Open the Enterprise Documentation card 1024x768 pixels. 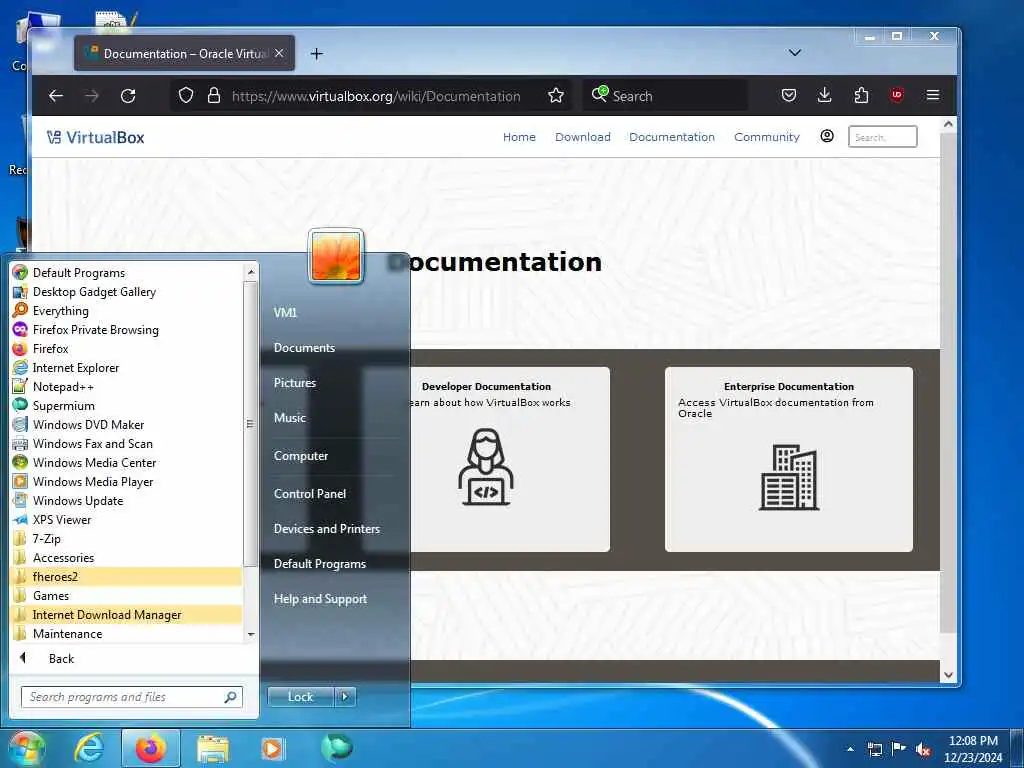pyautogui.click(x=789, y=459)
